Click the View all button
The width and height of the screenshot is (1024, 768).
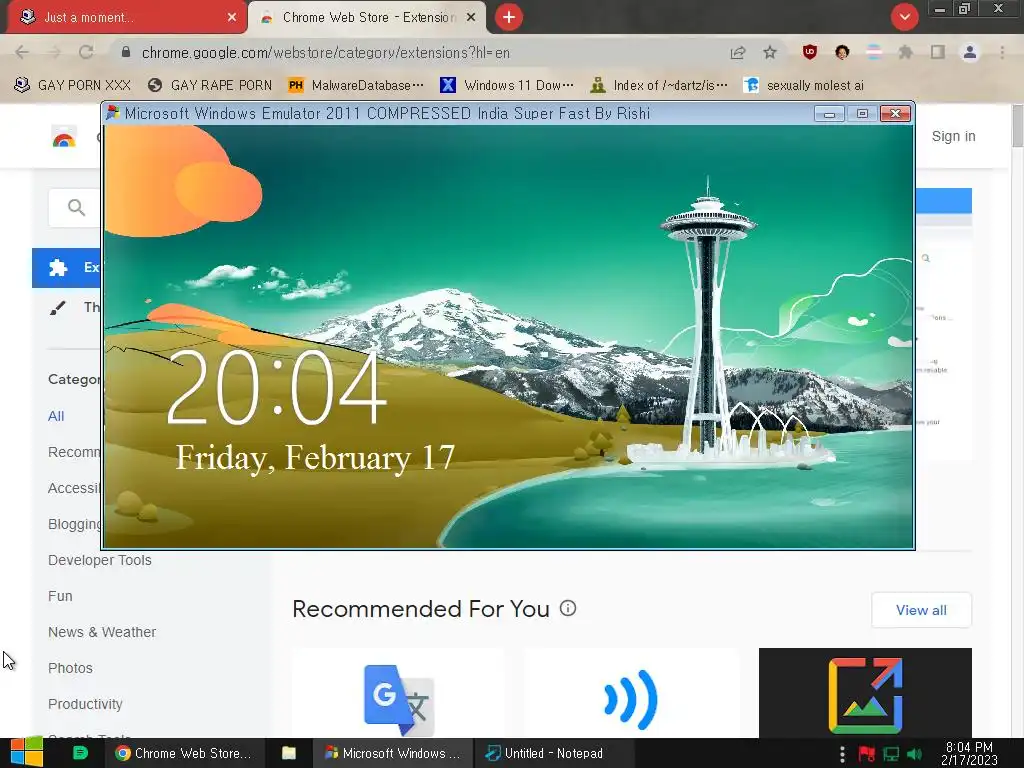point(921,610)
